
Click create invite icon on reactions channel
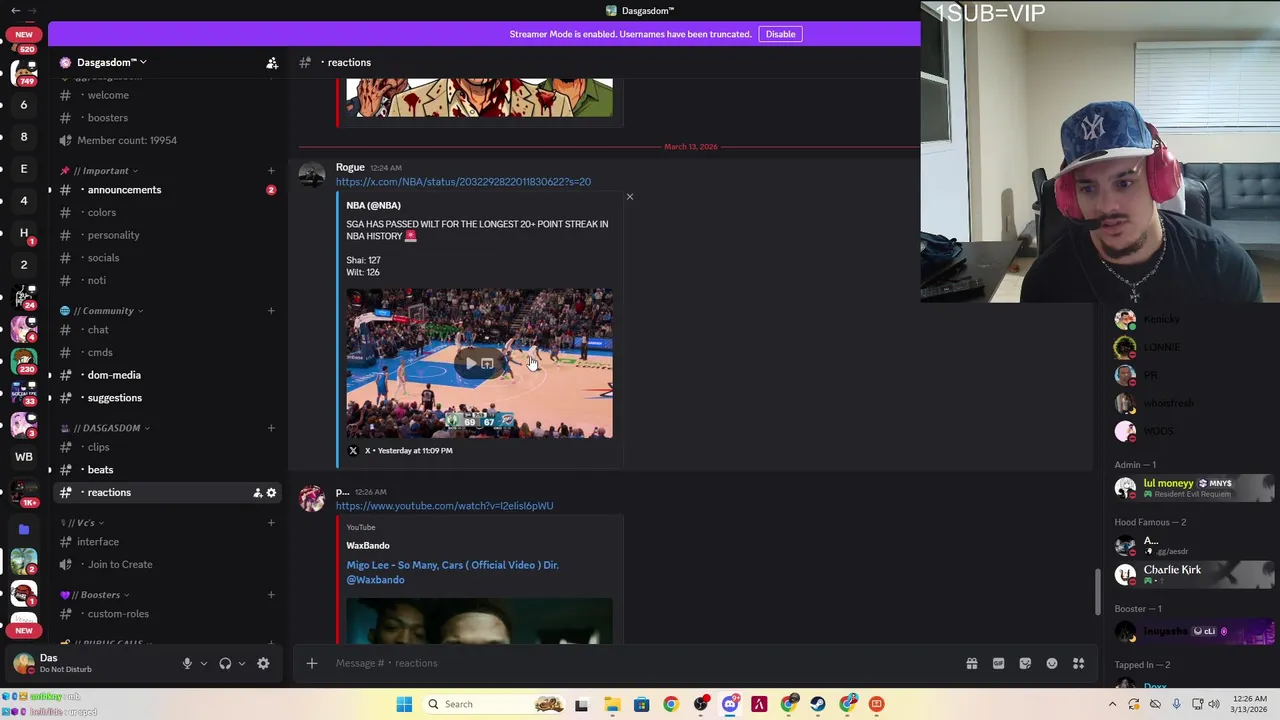click(x=257, y=492)
